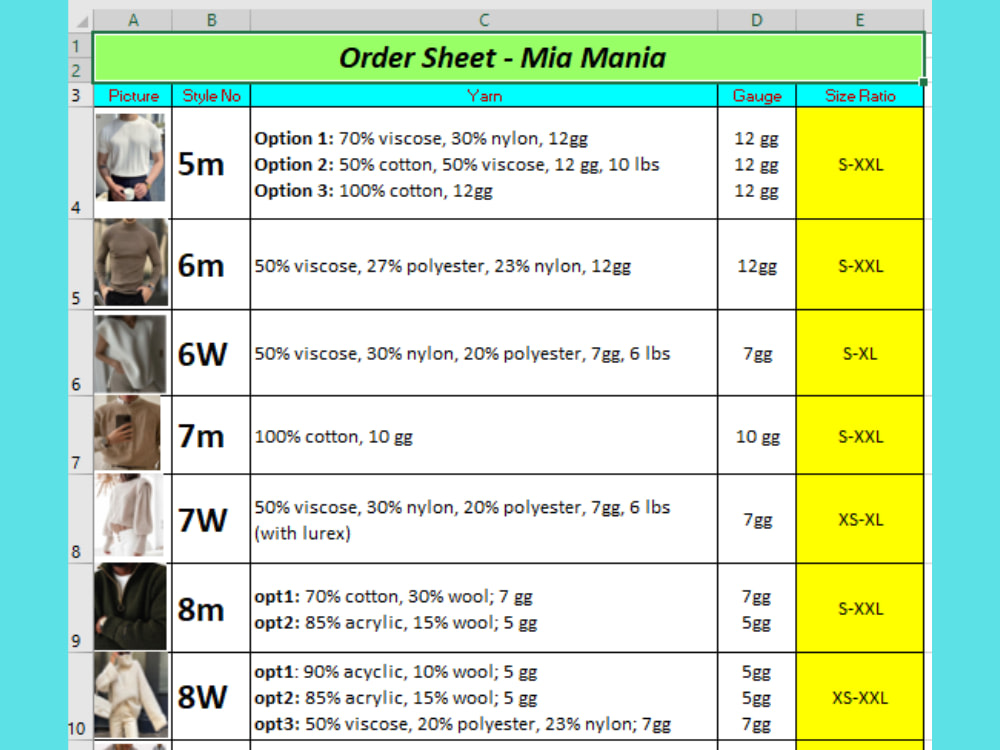This screenshot has width=1000, height=750.
Task: Select column B header
Action: [x=211, y=20]
